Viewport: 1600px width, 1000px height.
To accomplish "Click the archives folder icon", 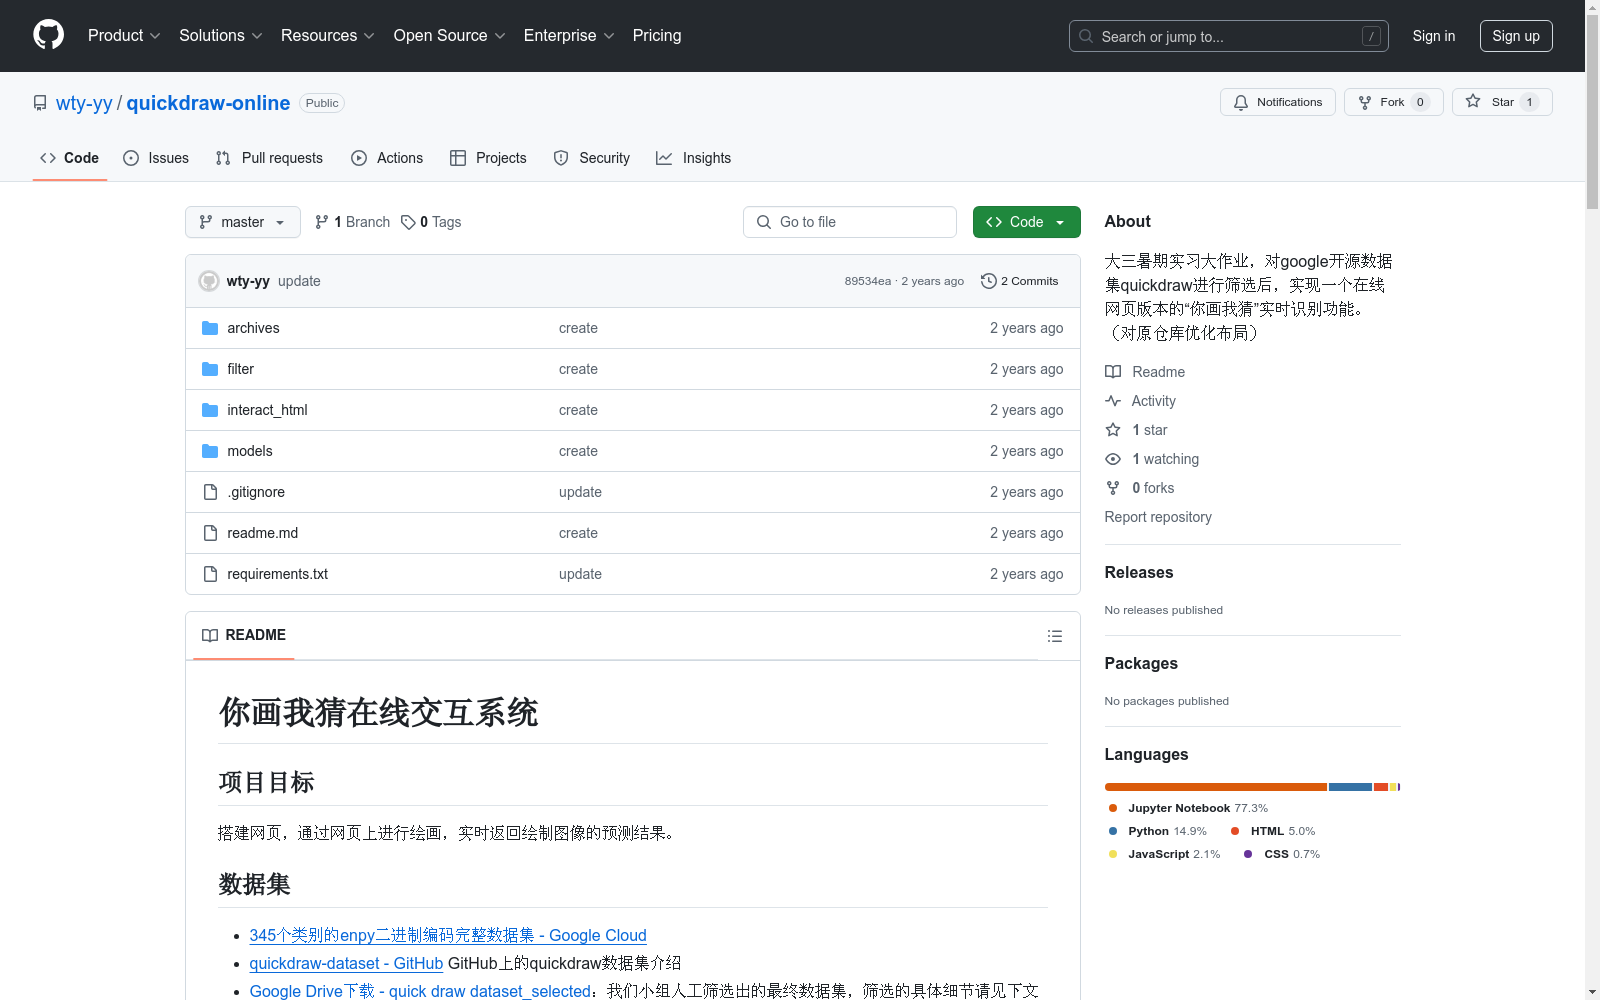I will click(210, 328).
